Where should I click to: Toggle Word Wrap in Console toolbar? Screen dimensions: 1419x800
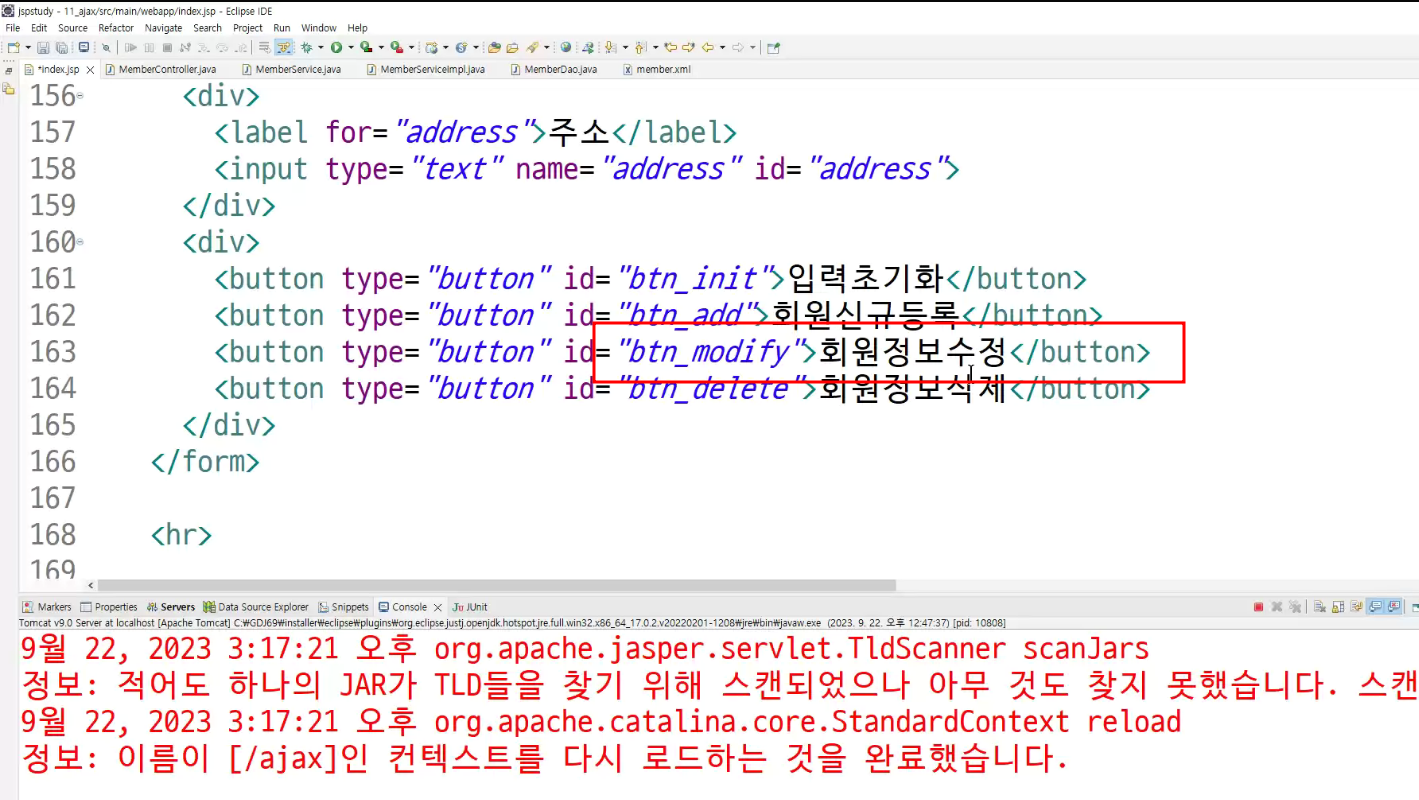[1356, 607]
